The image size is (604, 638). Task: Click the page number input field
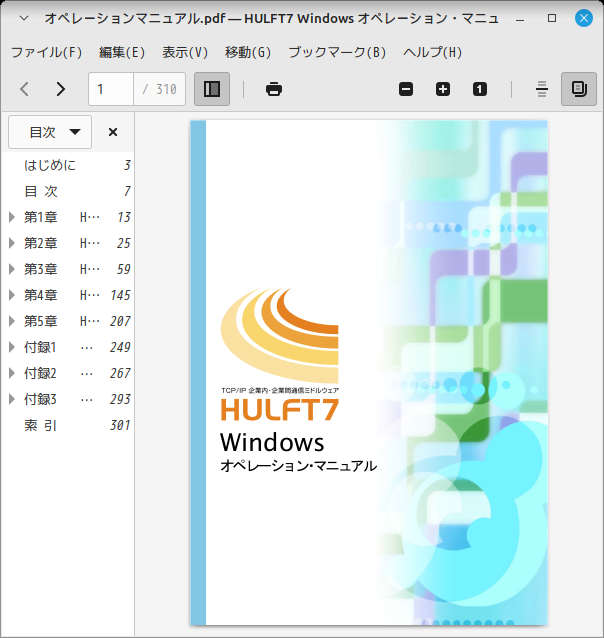coord(111,89)
